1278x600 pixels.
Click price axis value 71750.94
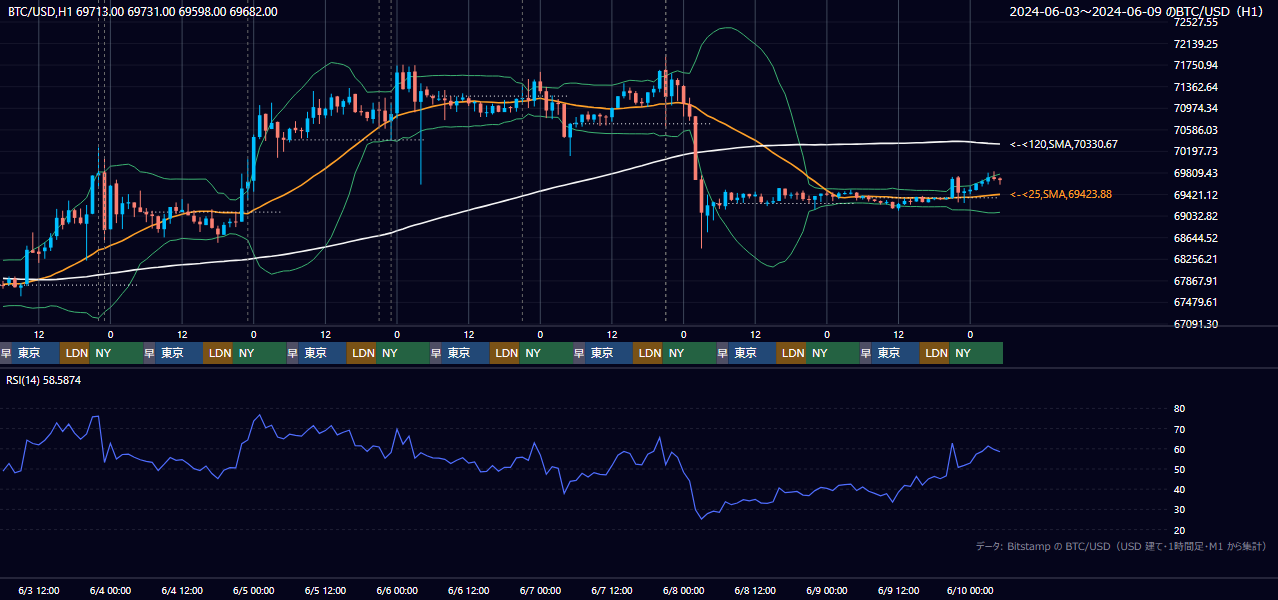[x=1197, y=65]
